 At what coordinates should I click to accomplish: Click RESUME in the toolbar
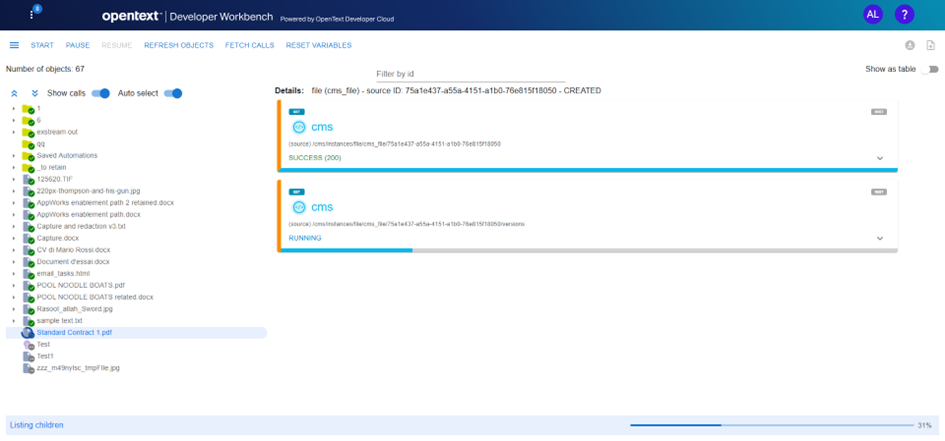[117, 45]
